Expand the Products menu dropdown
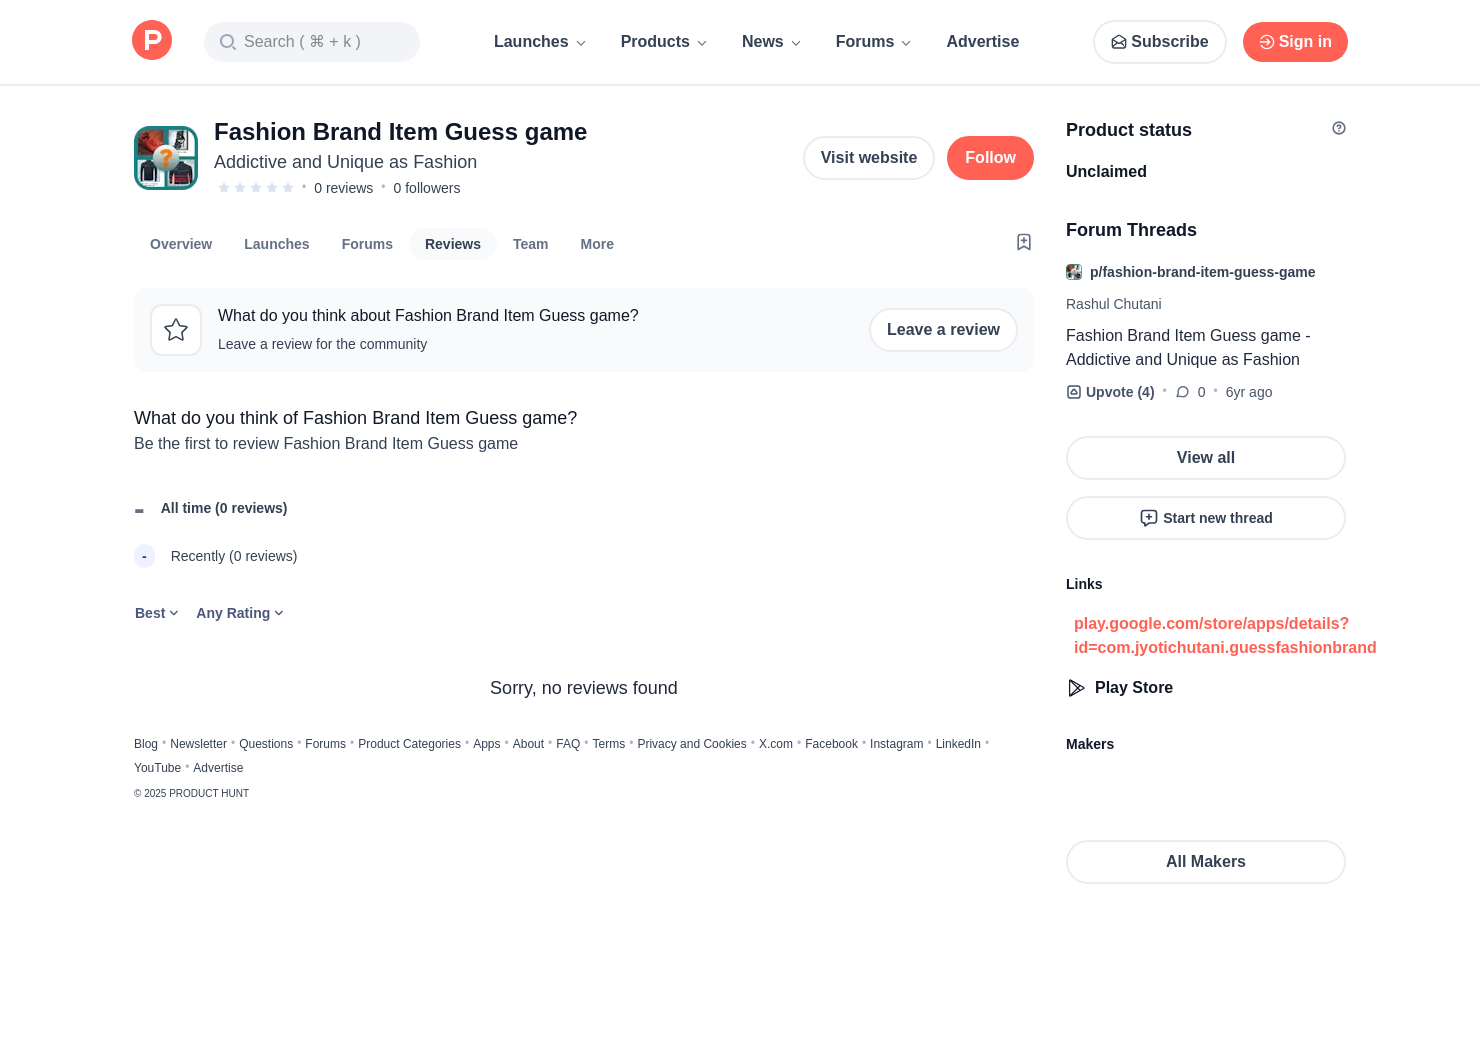 [664, 42]
